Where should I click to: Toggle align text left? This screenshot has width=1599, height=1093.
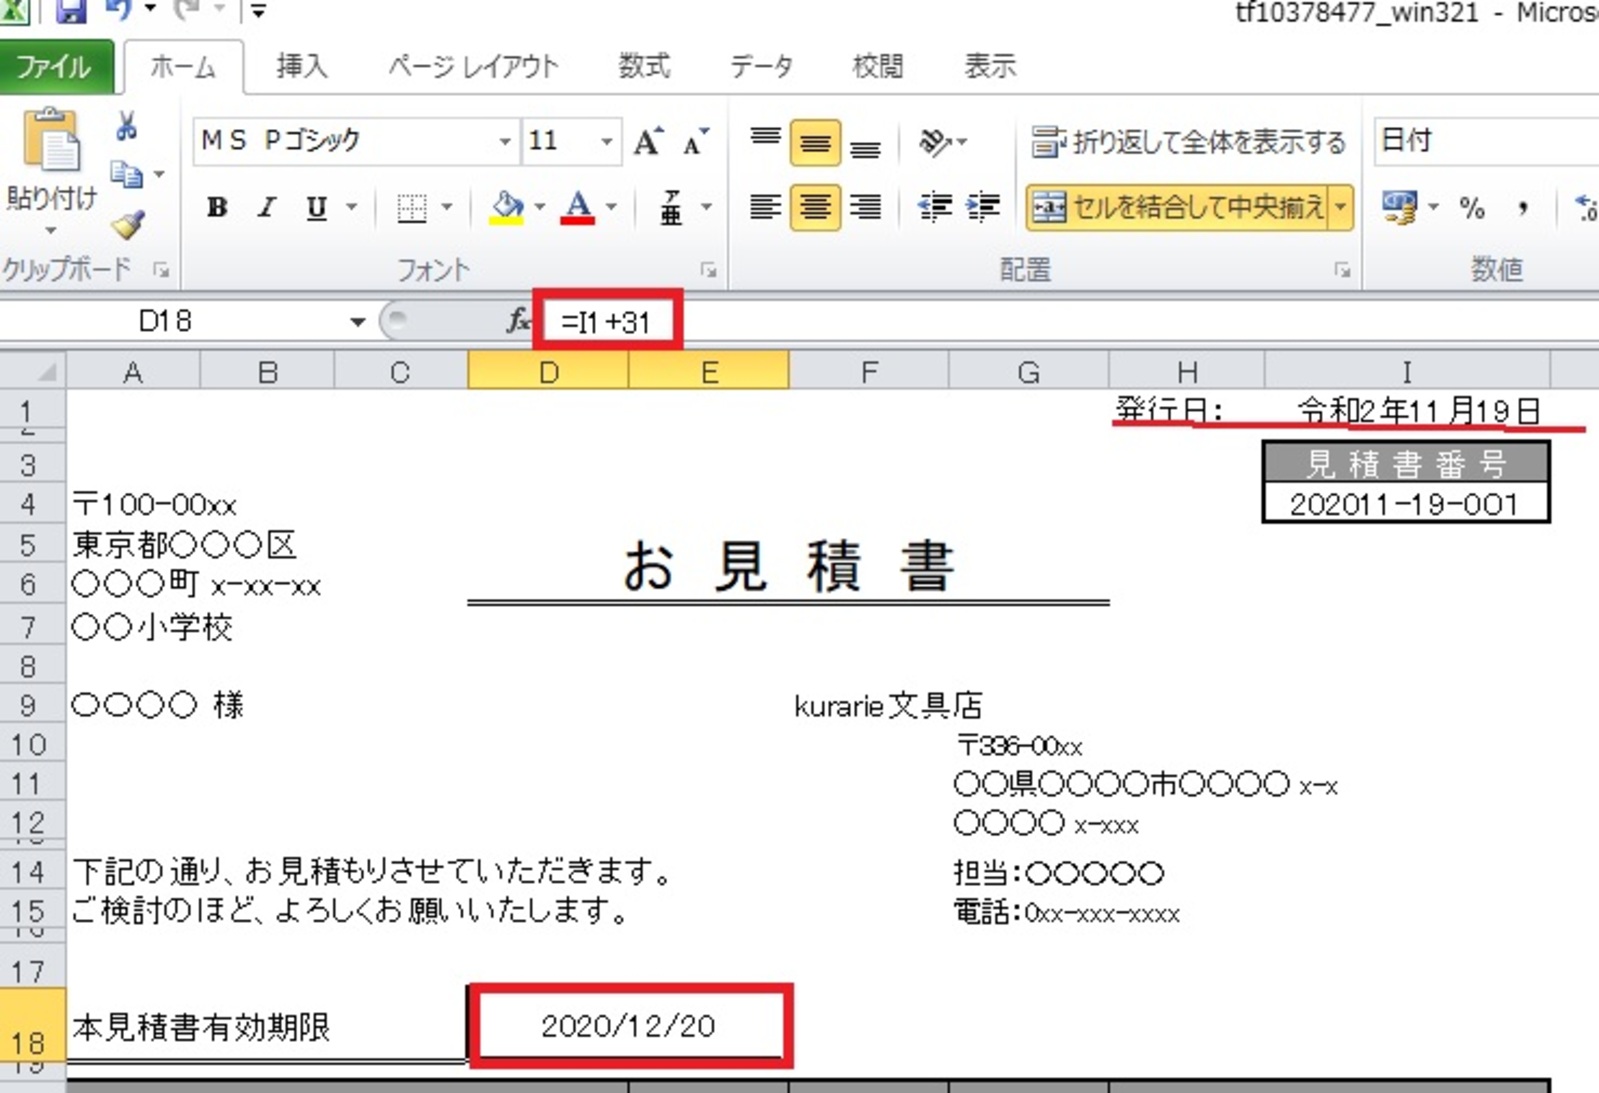[766, 207]
